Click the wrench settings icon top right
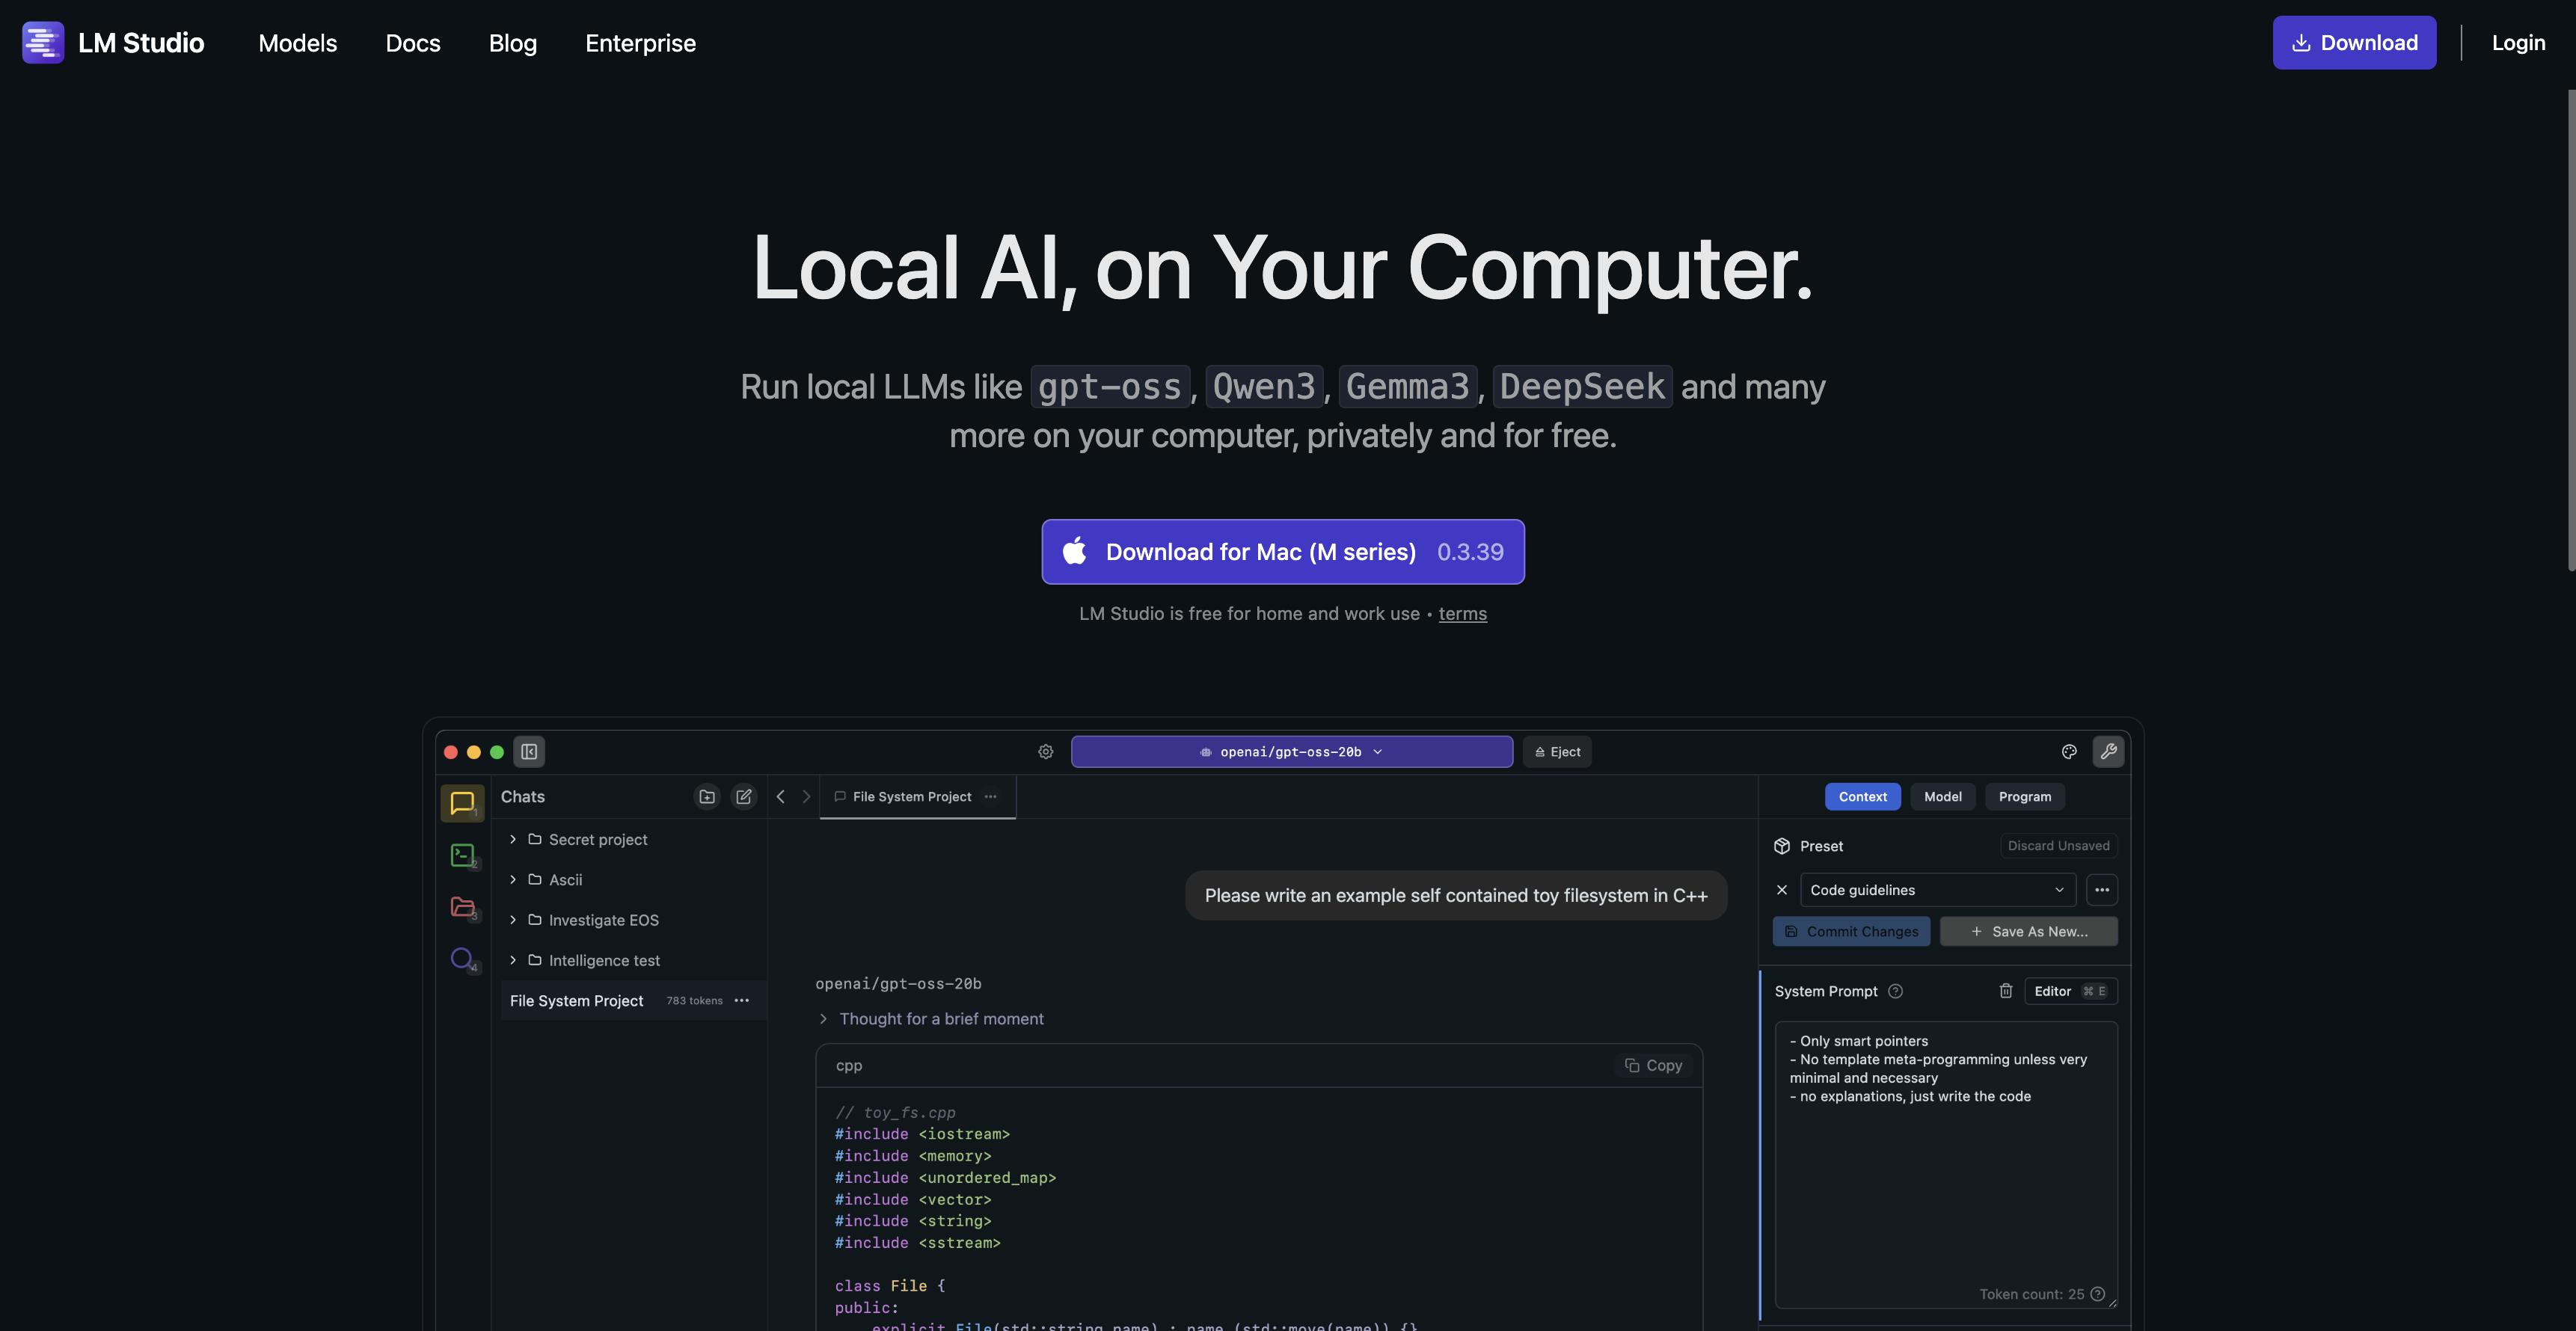 coord(2108,752)
